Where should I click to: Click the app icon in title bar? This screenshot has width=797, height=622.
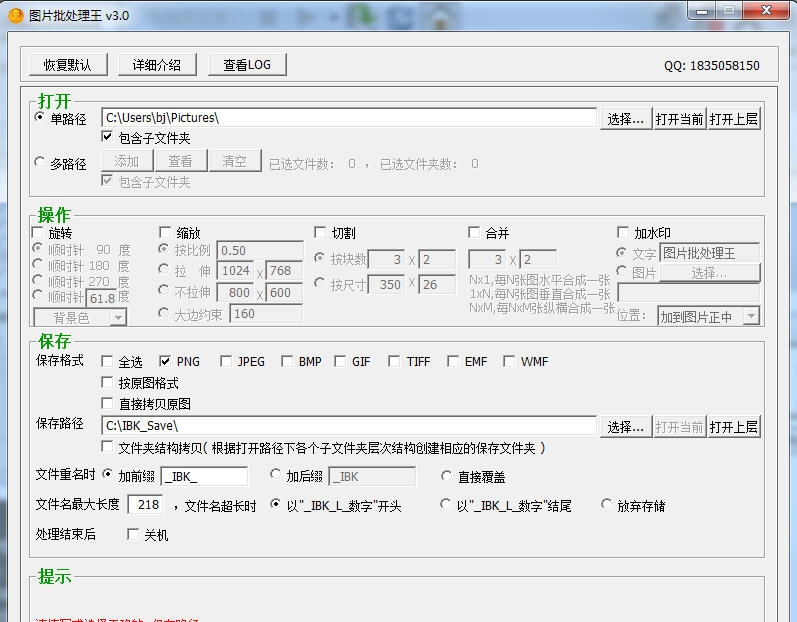click(16, 16)
